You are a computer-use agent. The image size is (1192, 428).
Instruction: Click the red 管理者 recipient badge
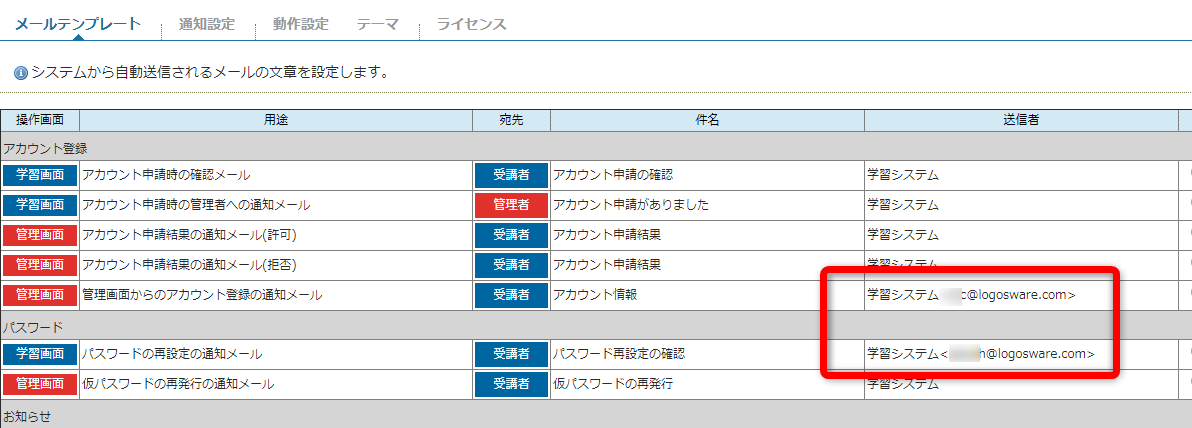click(511, 206)
